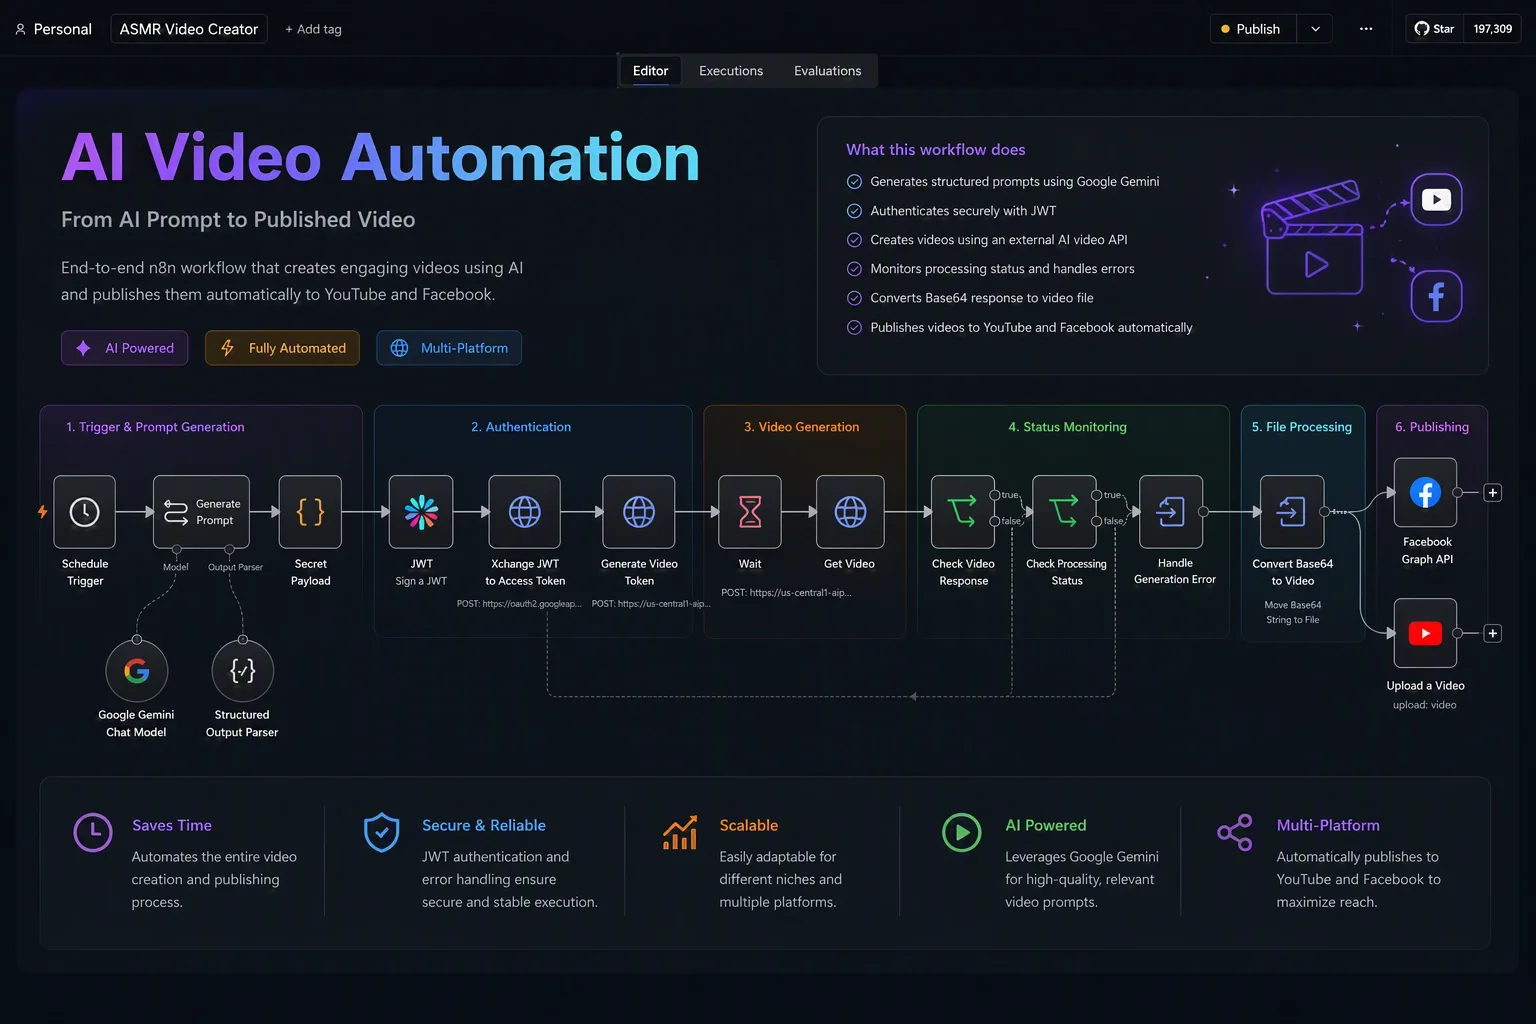The image size is (1536, 1024).
Task: Open the Wait hourglass node
Action: click(x=750, y=512)
